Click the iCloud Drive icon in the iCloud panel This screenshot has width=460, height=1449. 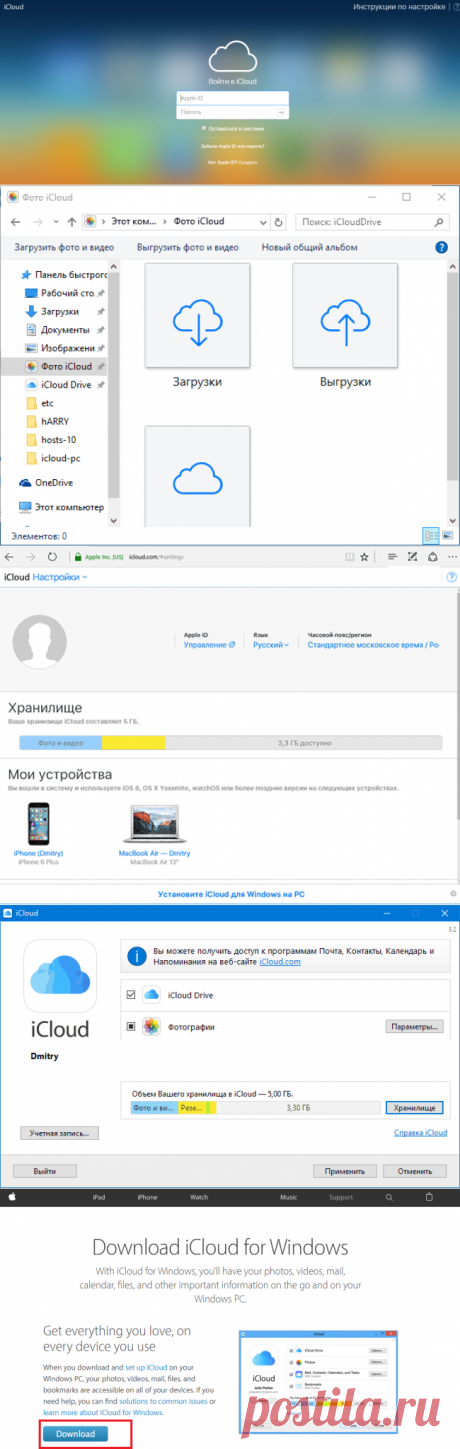click(x=151, y=995)
